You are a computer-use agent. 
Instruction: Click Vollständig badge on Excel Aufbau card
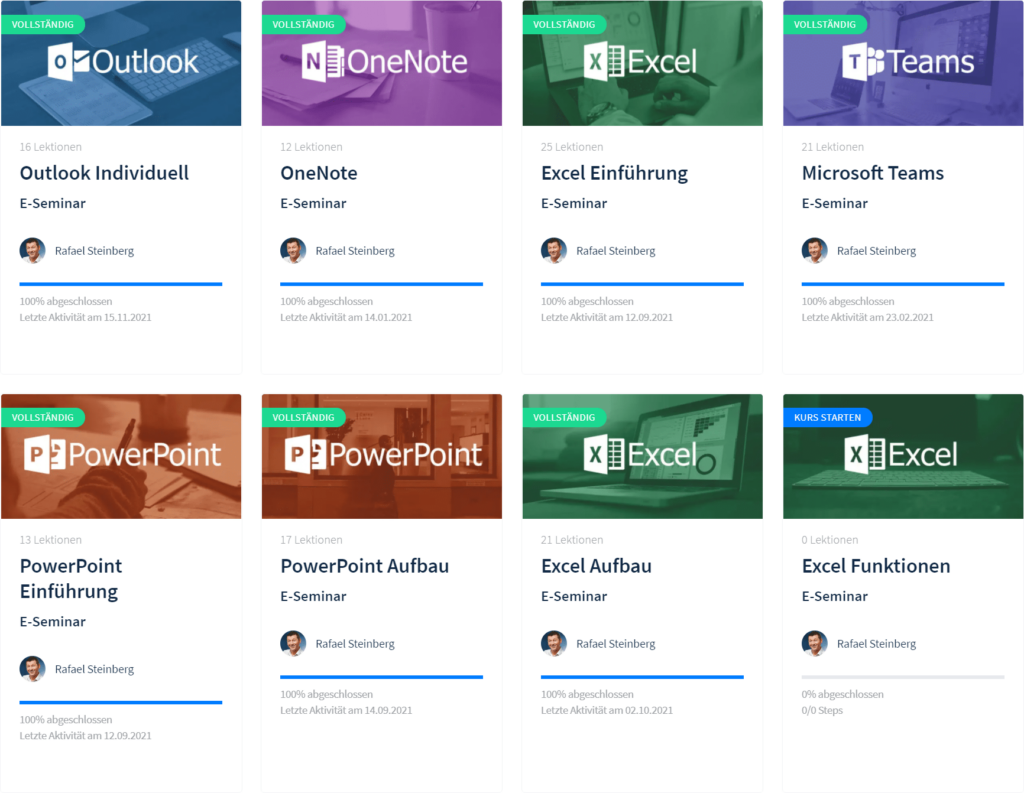[564, 417]
